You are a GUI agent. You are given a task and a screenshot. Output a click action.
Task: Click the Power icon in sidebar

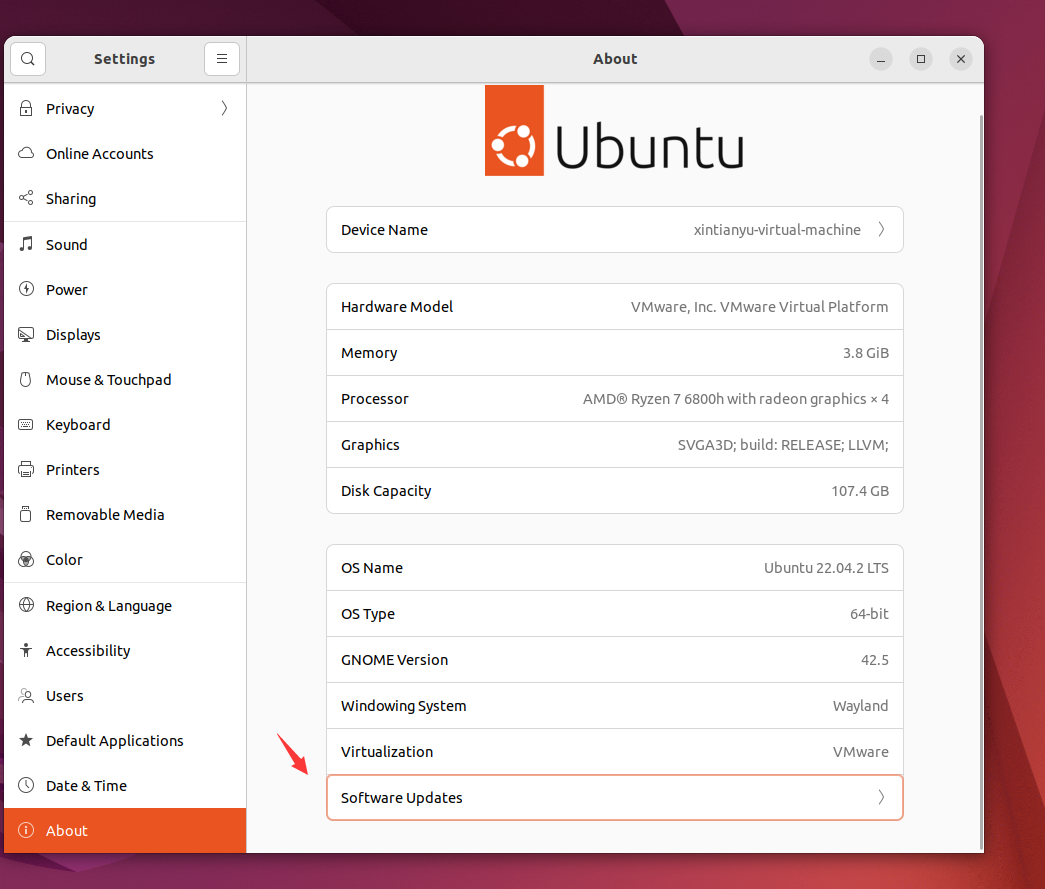[26, 289]
